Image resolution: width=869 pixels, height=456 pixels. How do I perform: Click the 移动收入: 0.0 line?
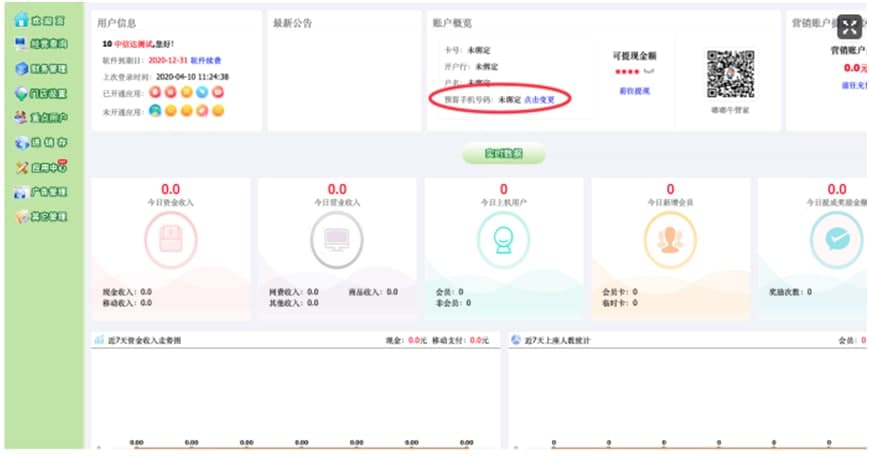coord(127,303)
